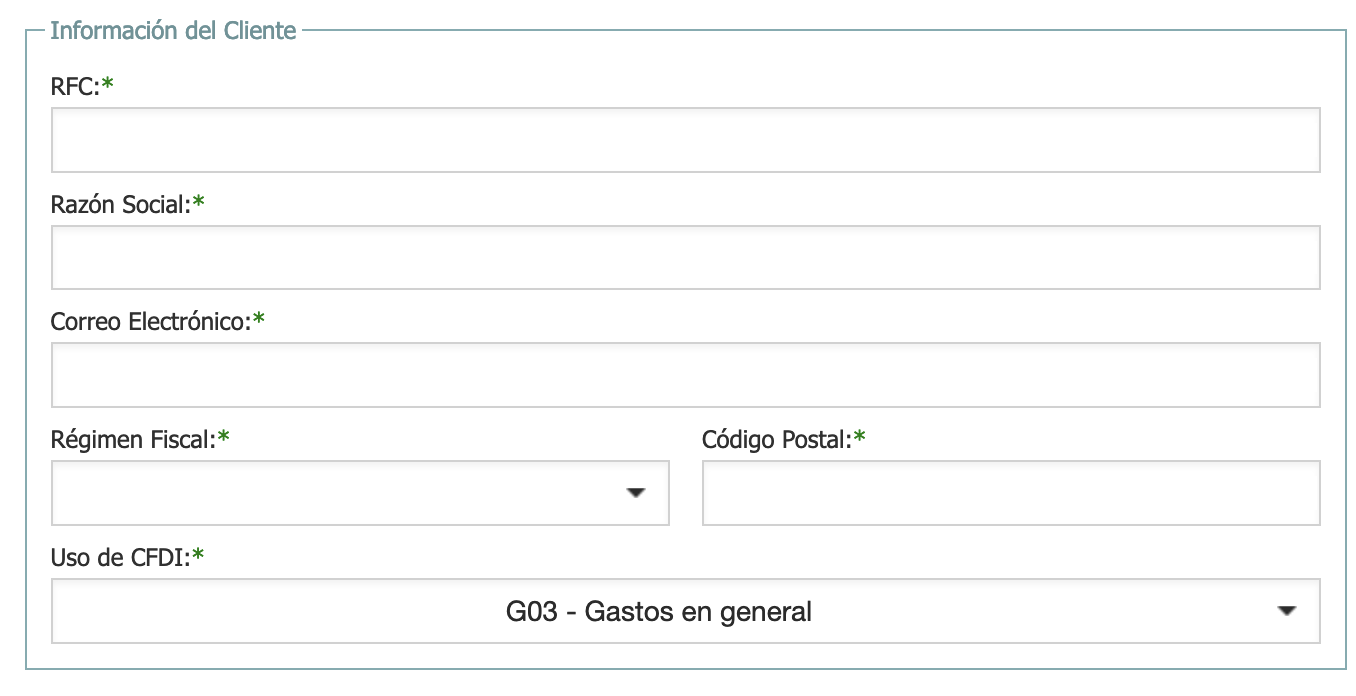1356x696 pixels.
Task: Click the 'Información del Cliente' section heading
Action: (x=173, y=30)
